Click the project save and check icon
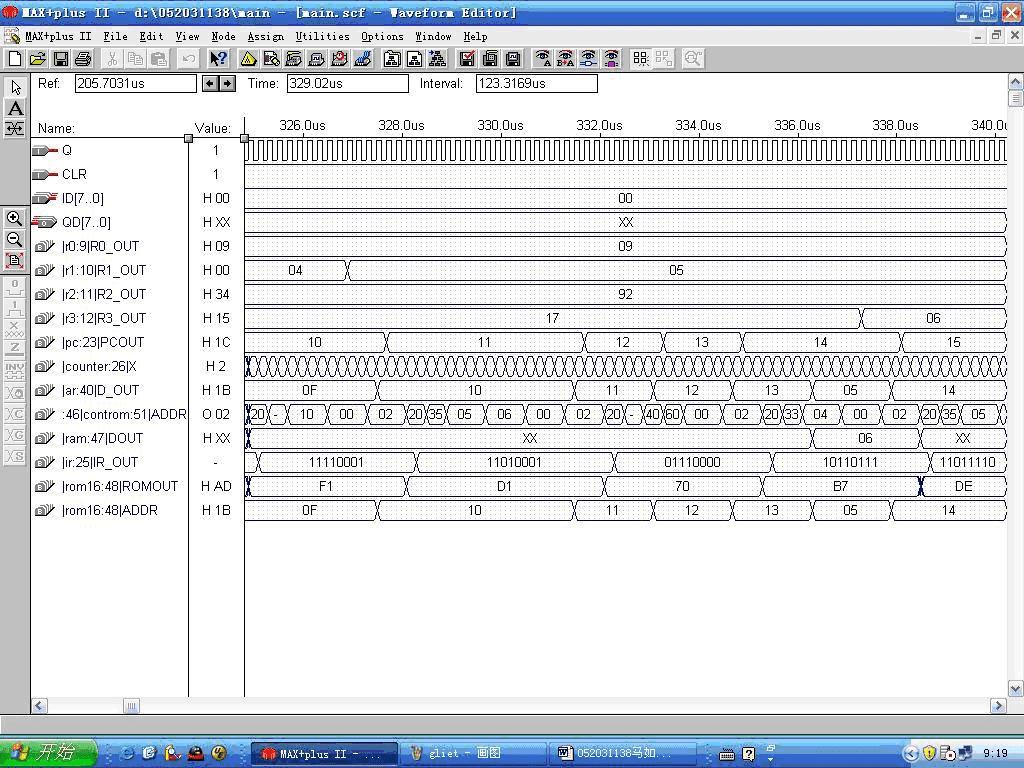This screenshot has height=768, width=1024. click(x=467, y=59)
